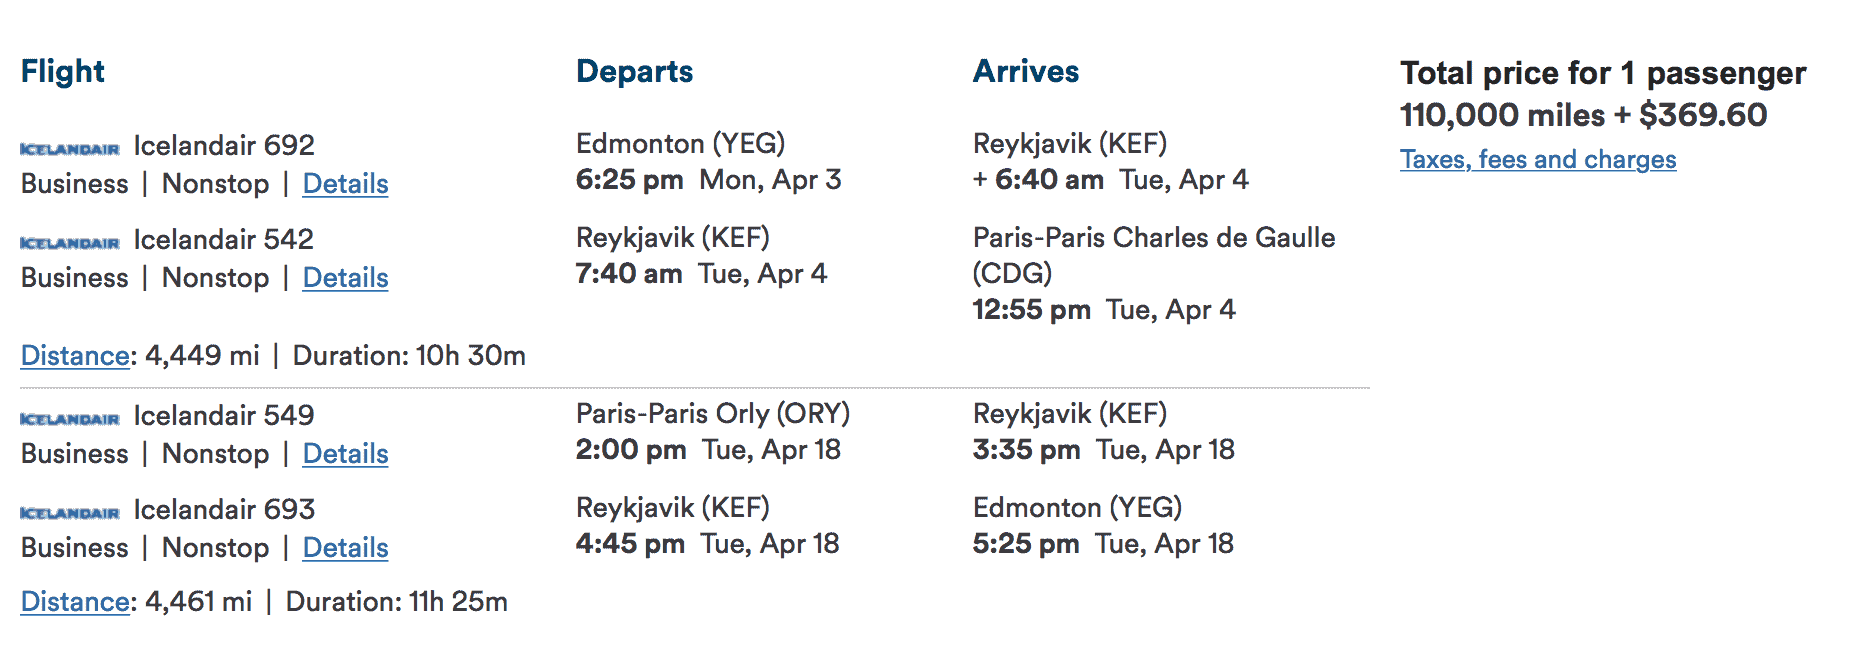This screenshot has height=660, width=1854.
Task: Click the Departs column header
Action: (634, 71)
